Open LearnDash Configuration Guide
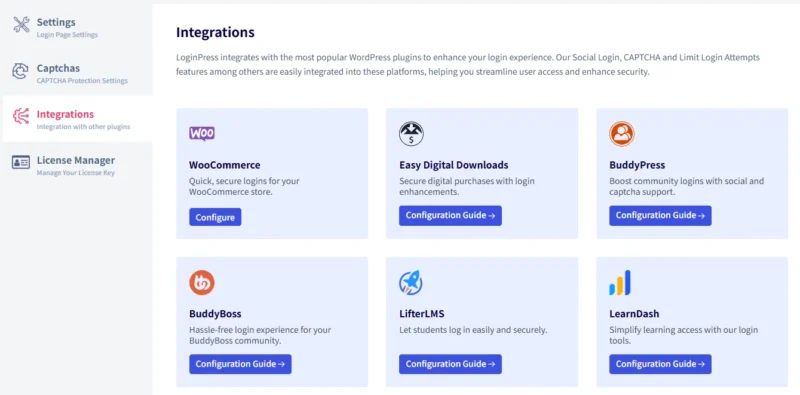This screenshot has width=800, height=395. point(660,364)
